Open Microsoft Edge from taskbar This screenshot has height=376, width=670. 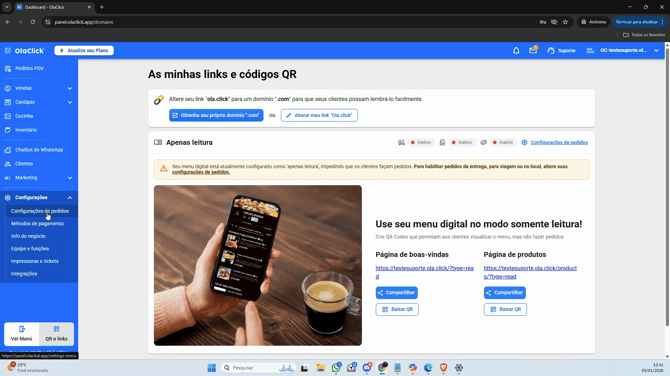point(428,368)
